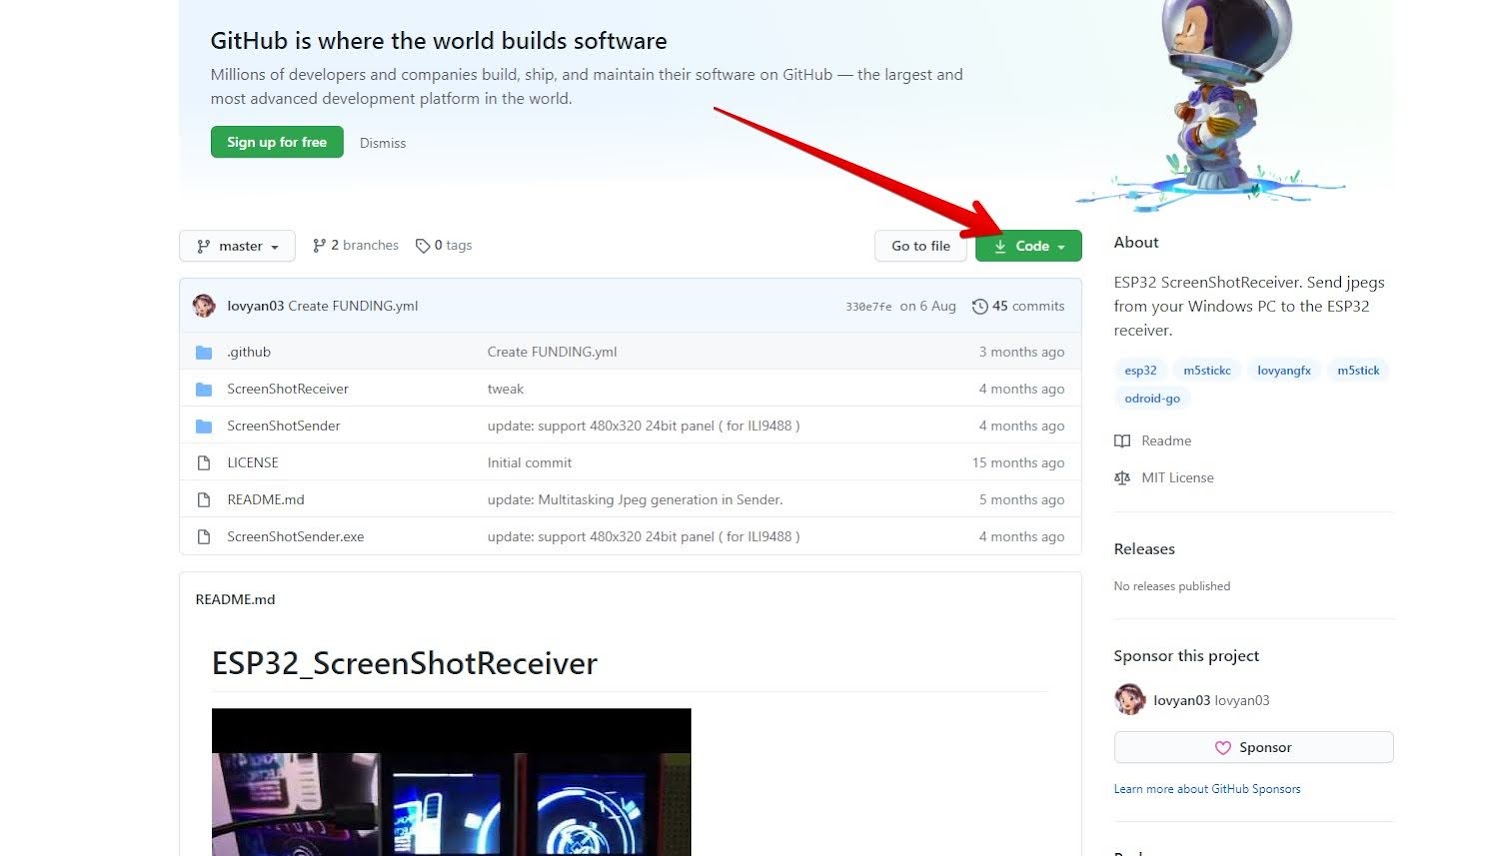Click the green Code download button
The image size is (1492, 856).
1028,246
